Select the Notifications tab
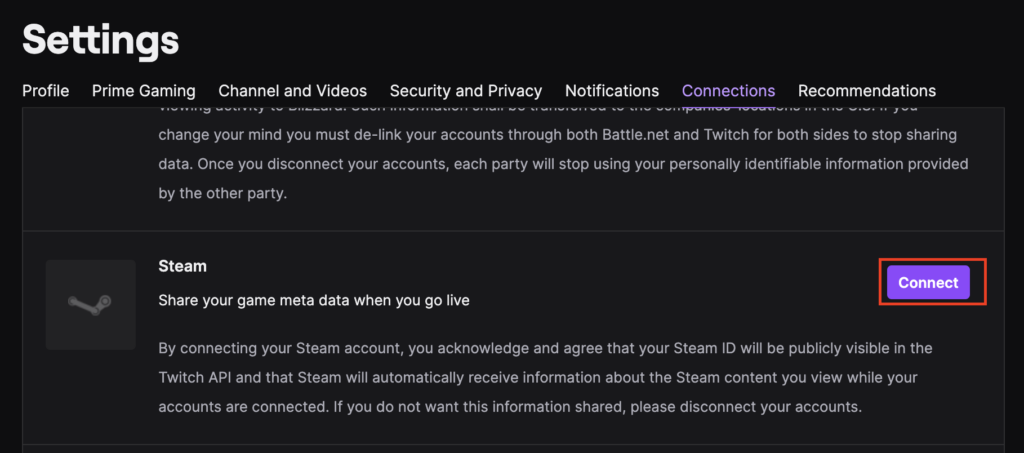The image size is (1024, 453). pos(612,91)
